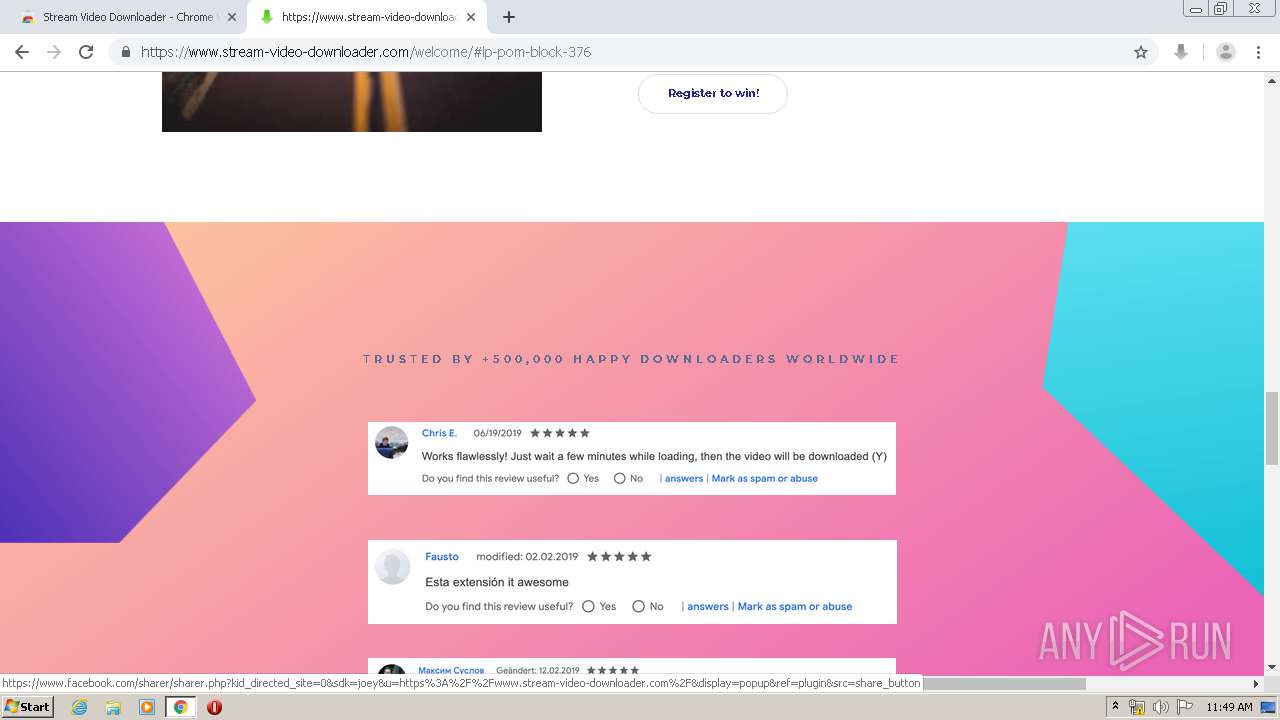
Task: Close the Stream Video Downloader Chrome tab
Action: pyautogui.click(x=232, y=17)
